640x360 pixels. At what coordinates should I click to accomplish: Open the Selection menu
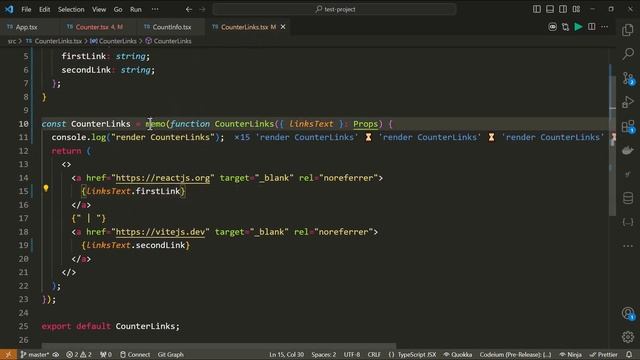tap(71, 9)
